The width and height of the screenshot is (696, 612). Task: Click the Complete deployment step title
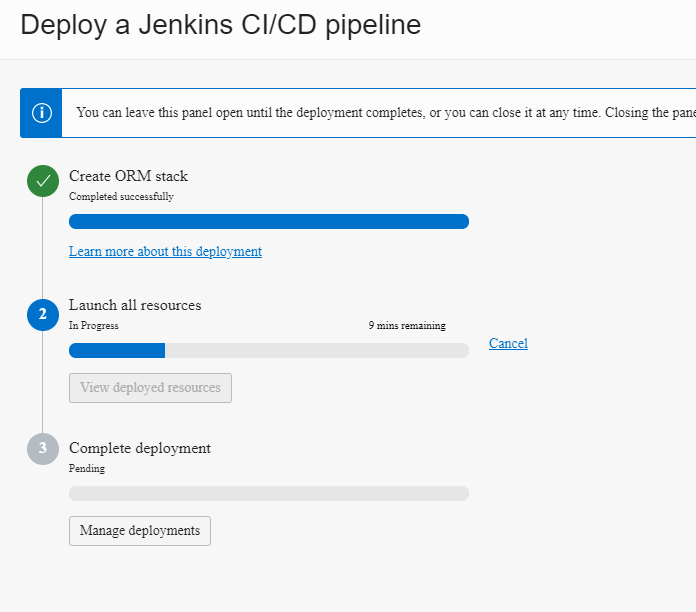coord(140,448)
